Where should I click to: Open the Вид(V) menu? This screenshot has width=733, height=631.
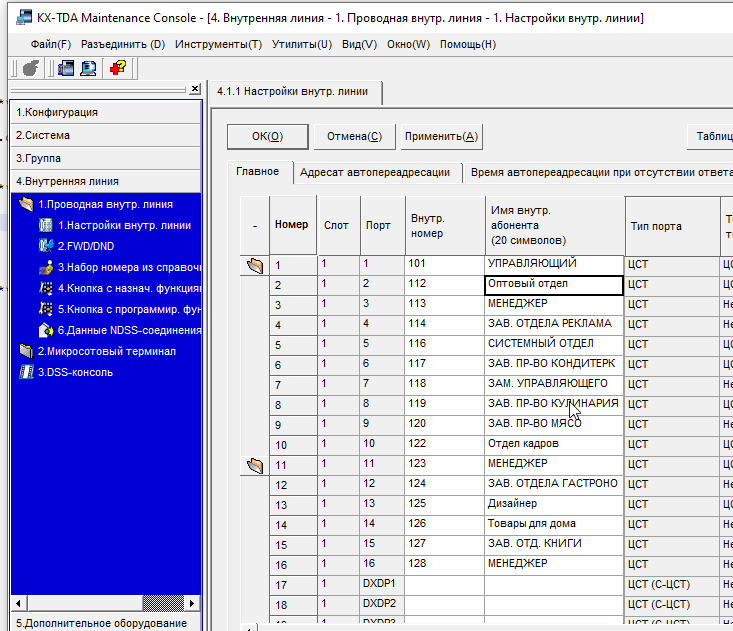pos(359,44)
